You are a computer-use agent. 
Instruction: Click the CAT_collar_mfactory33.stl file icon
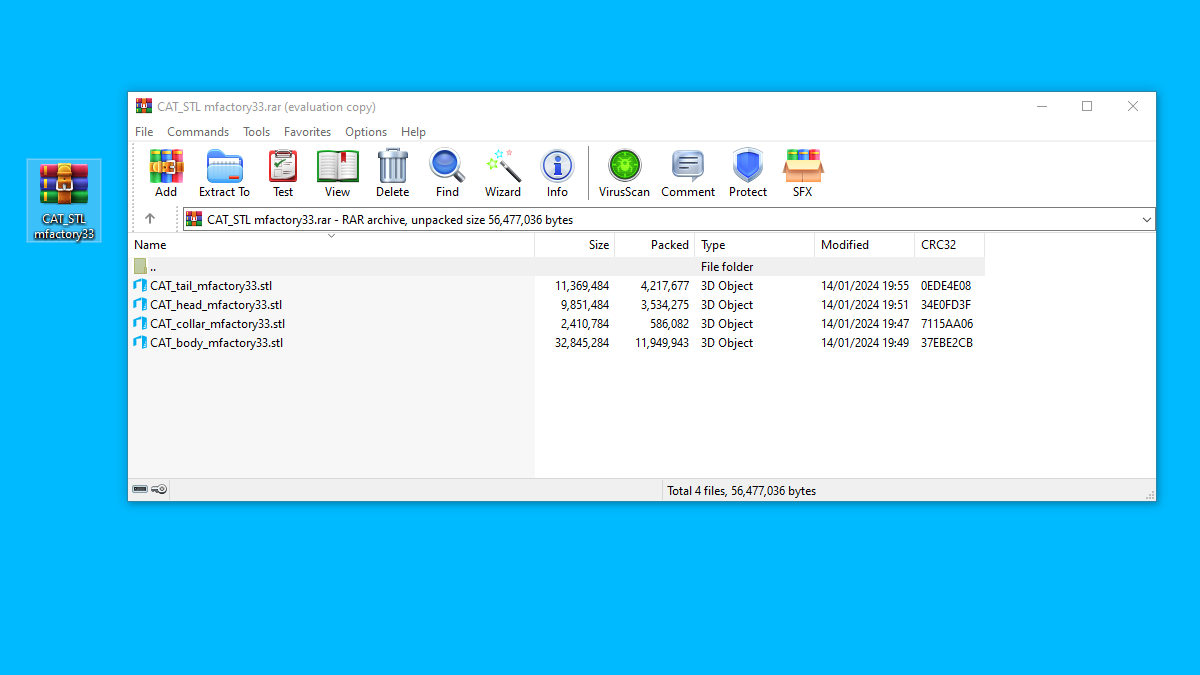point(140,324)
